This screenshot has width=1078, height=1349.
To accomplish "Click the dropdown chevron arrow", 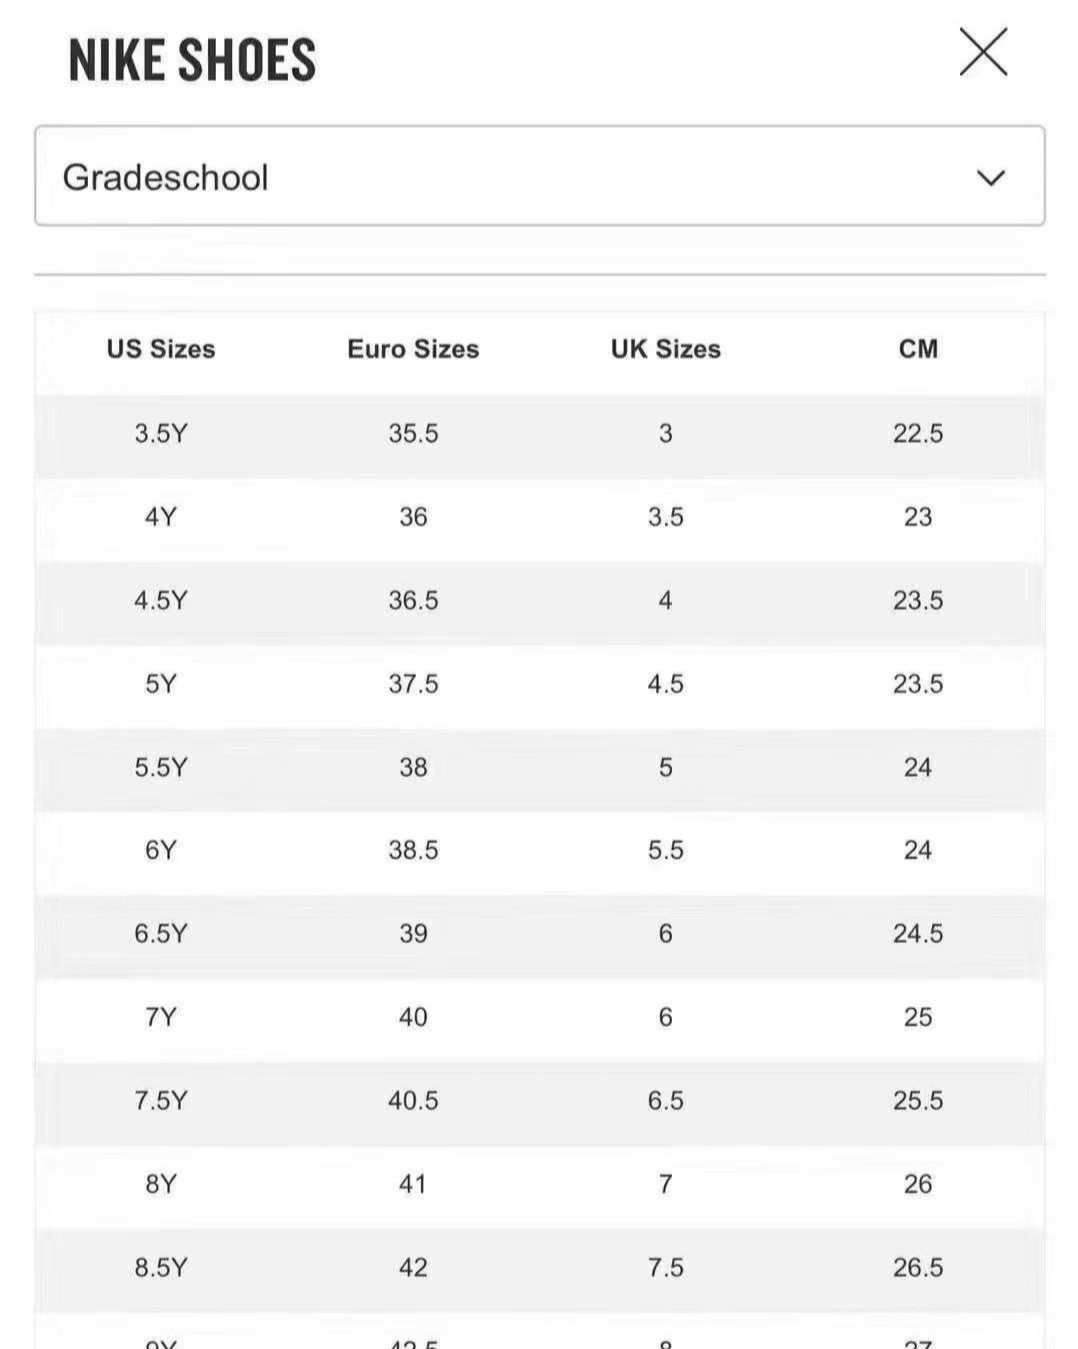I will coord(990,178).
